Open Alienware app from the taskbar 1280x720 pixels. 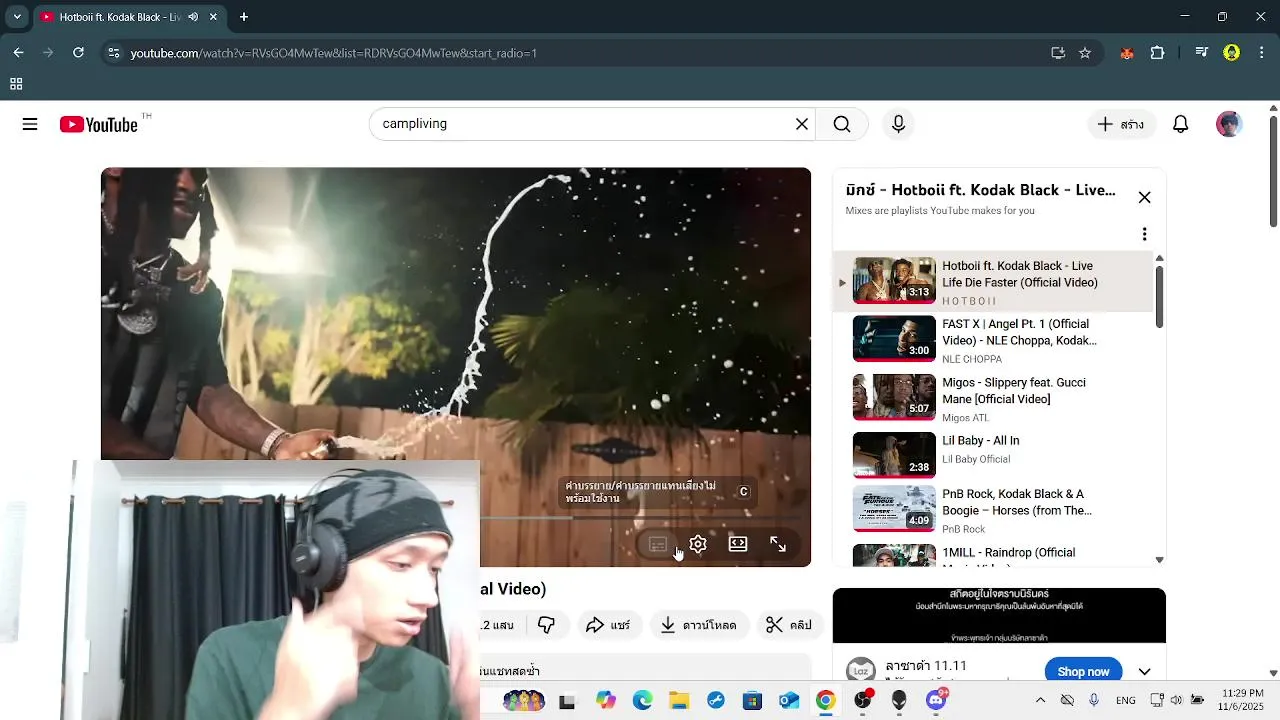pos(899,701)
